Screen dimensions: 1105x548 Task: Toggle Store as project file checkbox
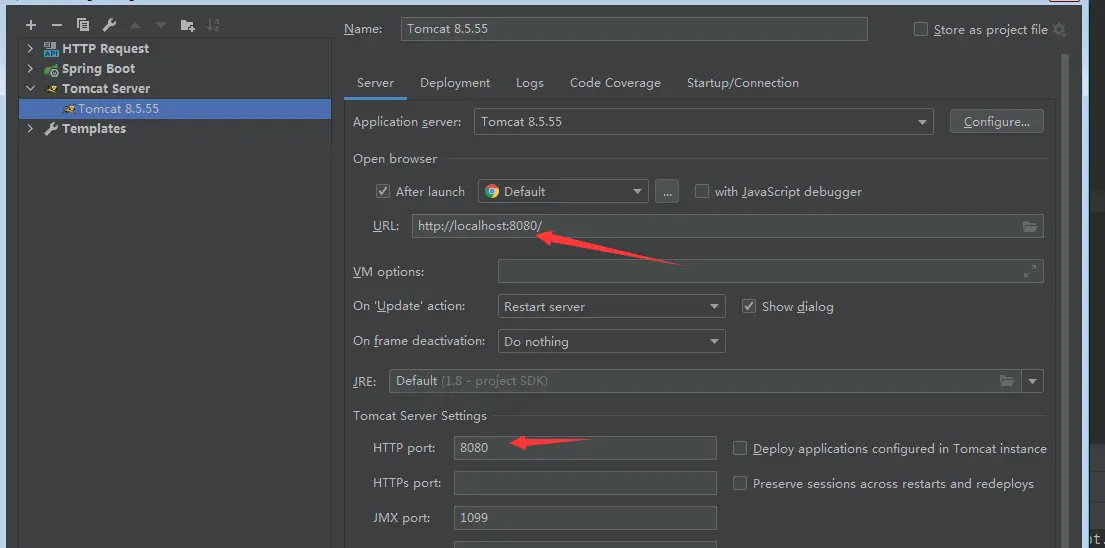[920, 30]
